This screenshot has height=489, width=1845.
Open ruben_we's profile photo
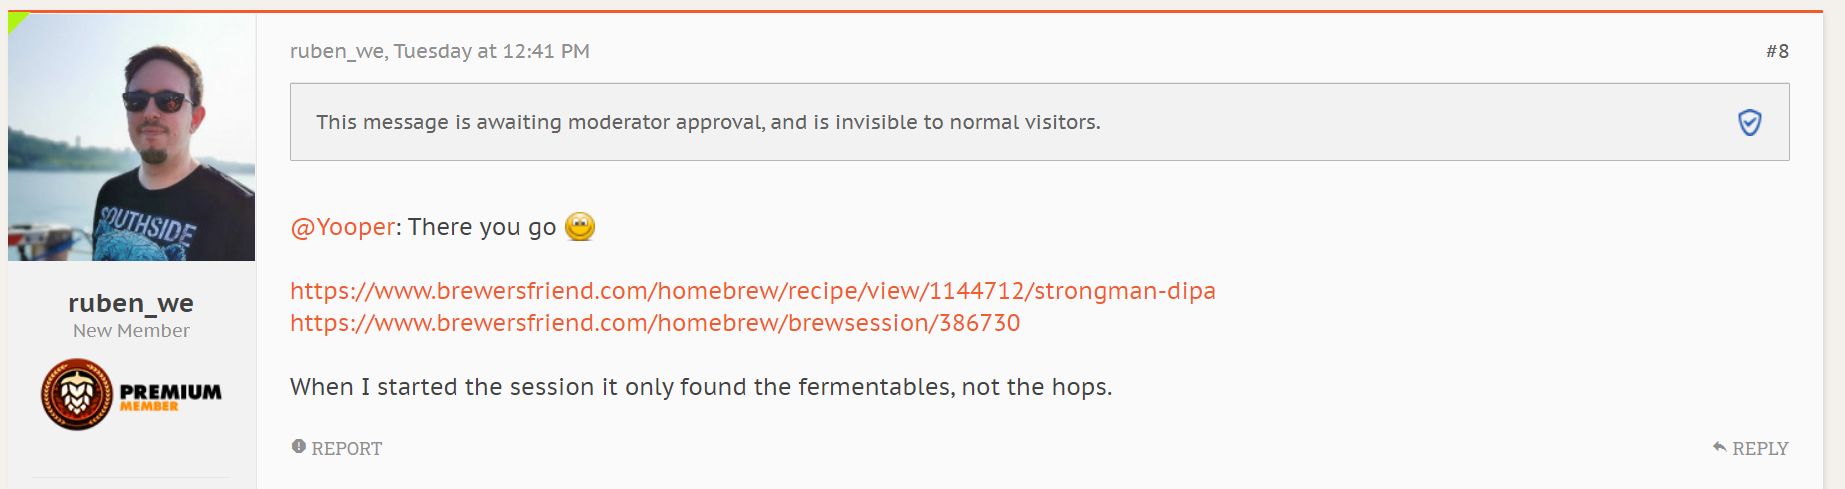click(131, 137)
